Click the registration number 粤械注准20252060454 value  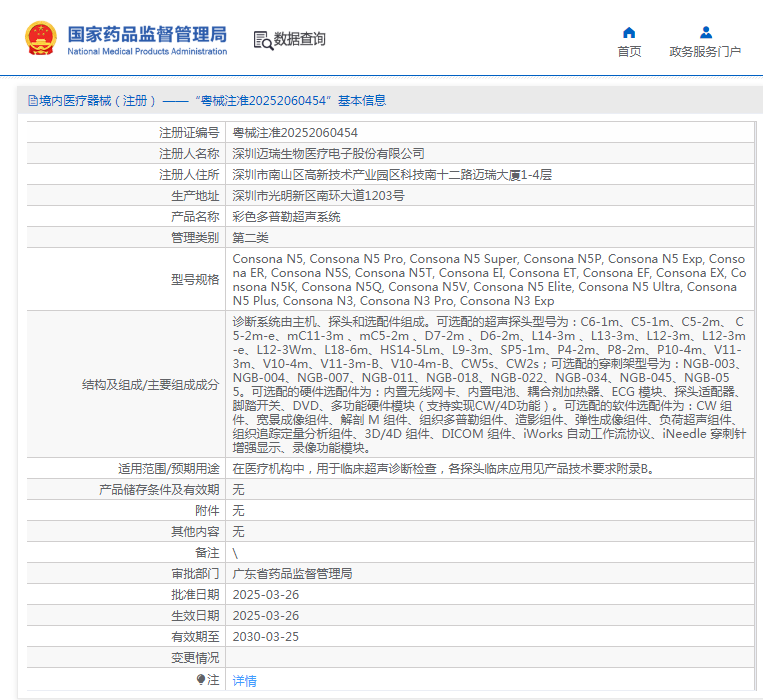(x=295, y=132)
